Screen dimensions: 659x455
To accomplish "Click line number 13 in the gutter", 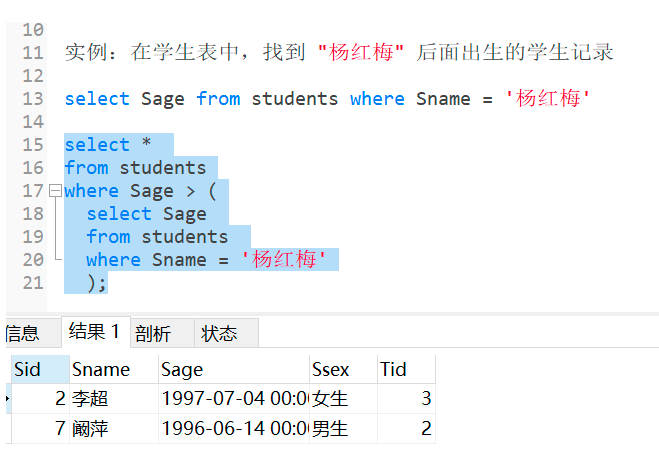I will (31, 99).
